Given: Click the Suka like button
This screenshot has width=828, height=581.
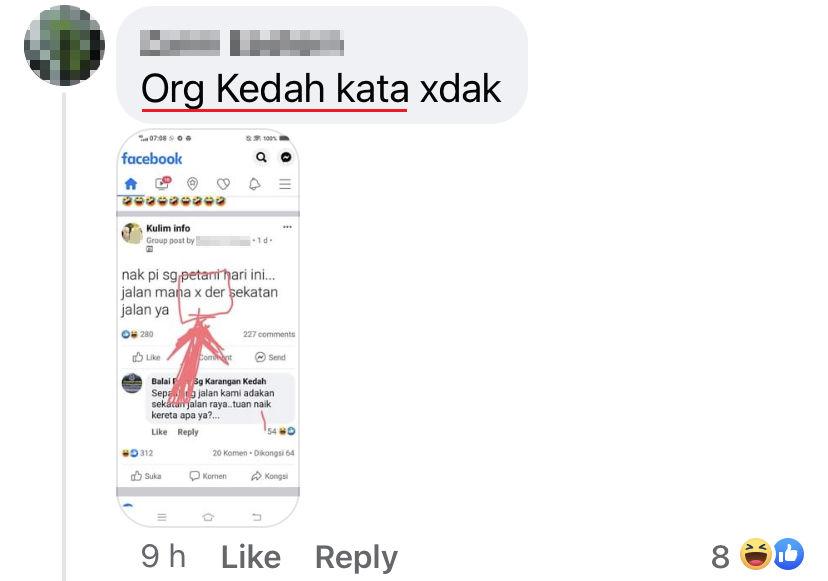Looking at the screenshot, I should pos(146,476).
